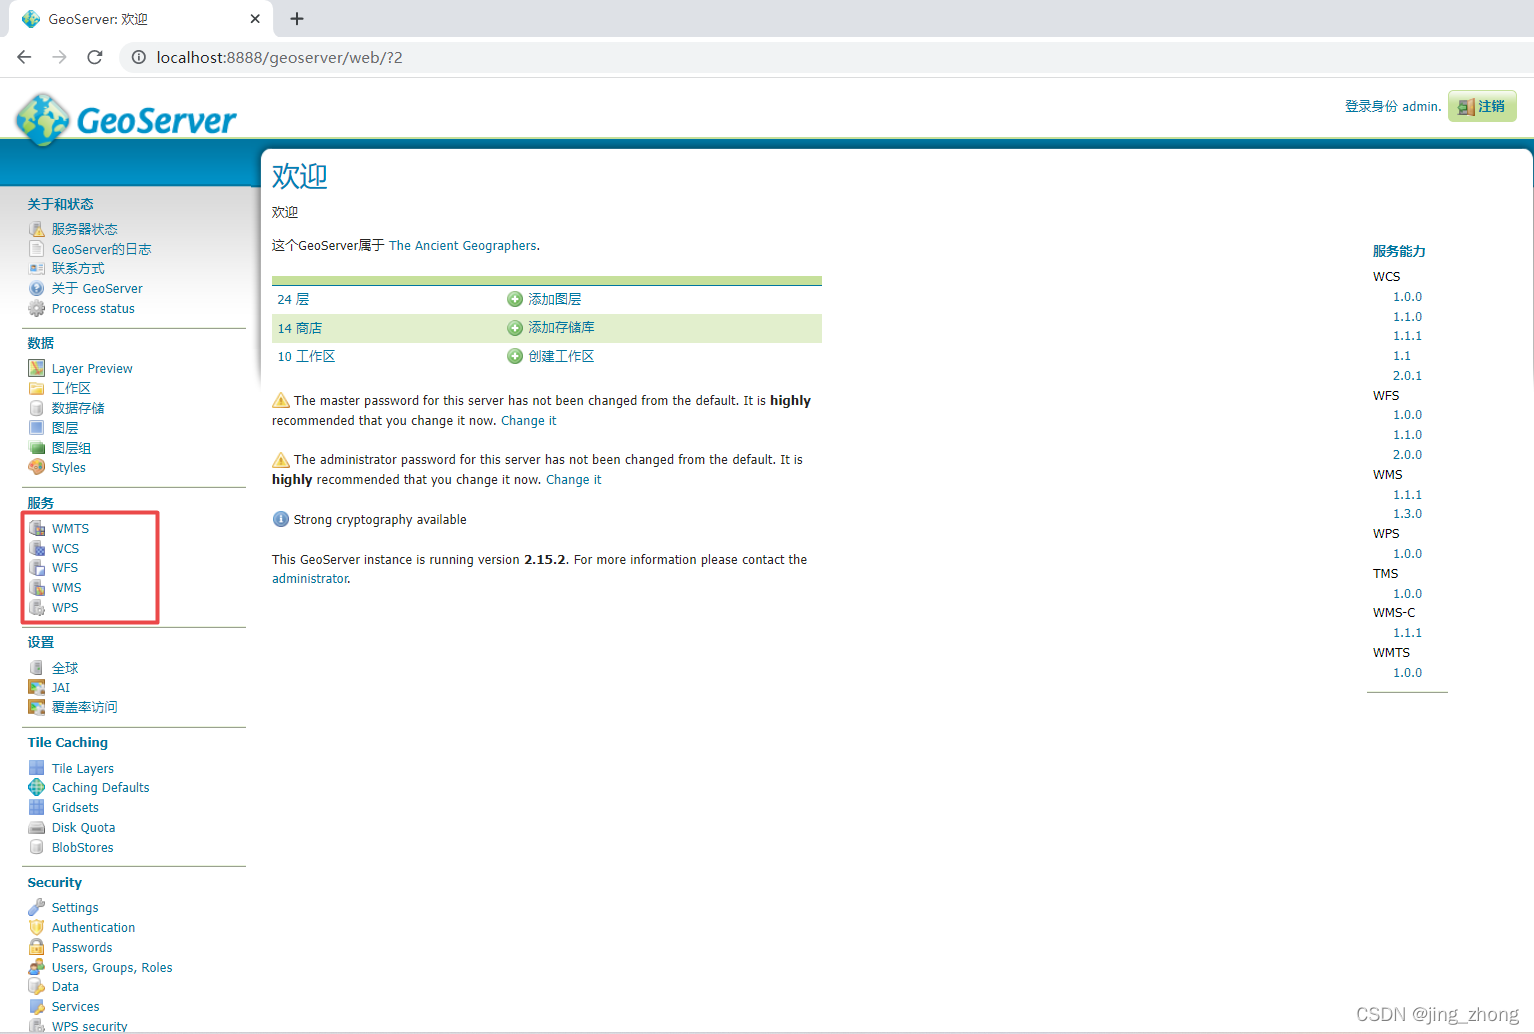Open WMS-C 1.1.1 capabilities link

click(x=1407, y=633)
